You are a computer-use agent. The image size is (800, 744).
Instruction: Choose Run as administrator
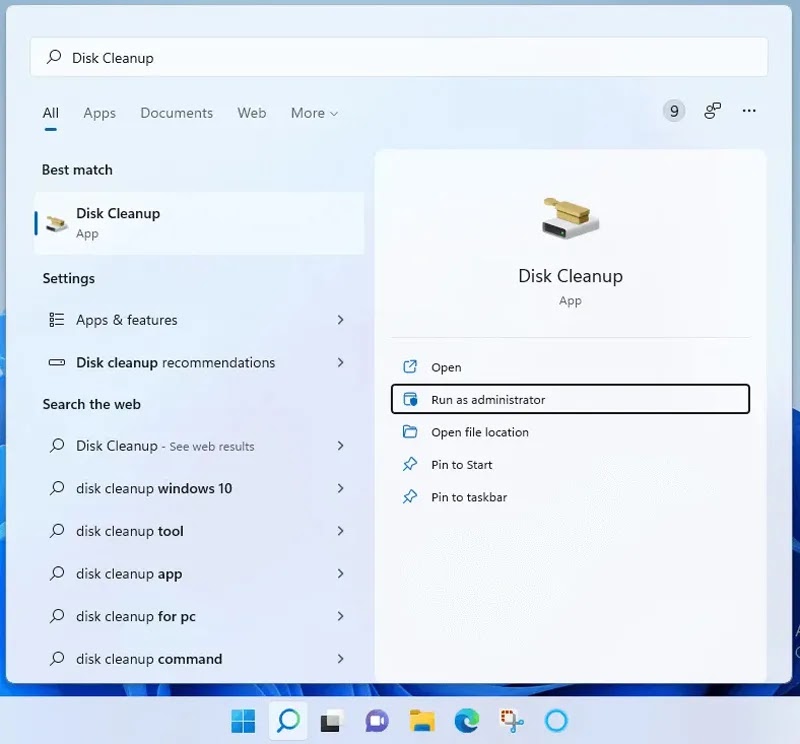coord(570,399)
